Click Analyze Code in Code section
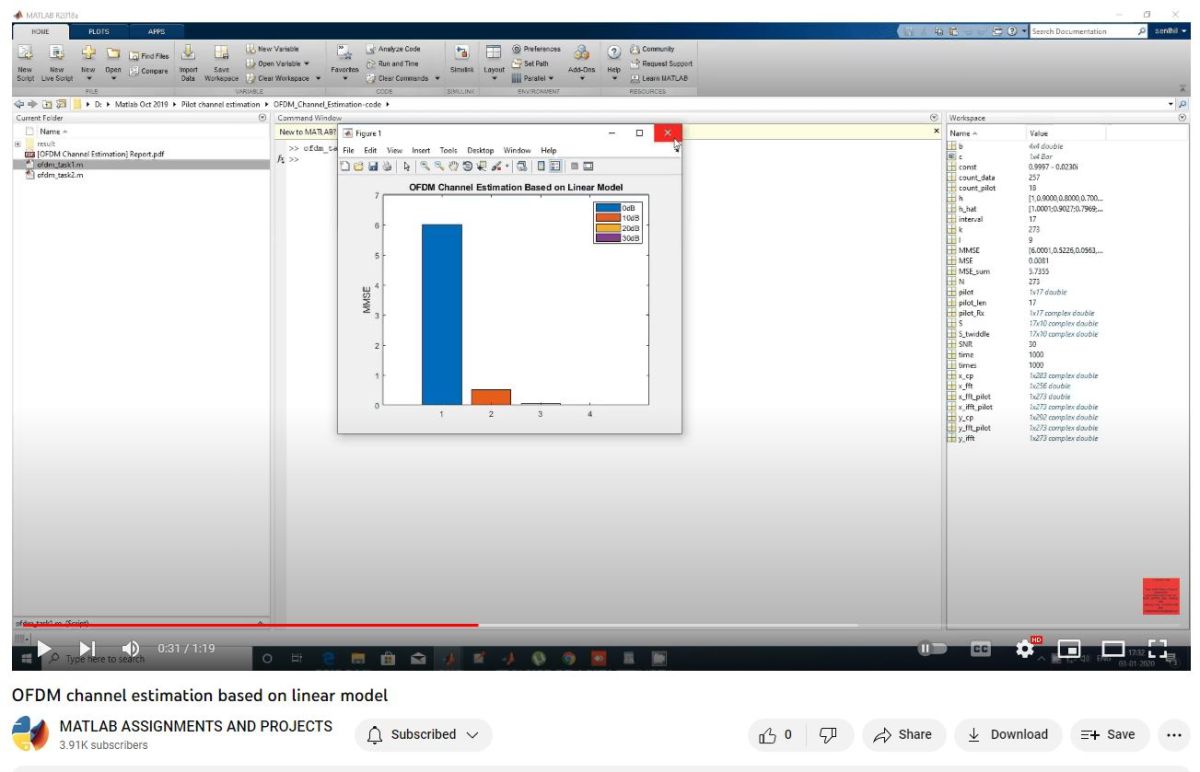The height and width of the screenshot is (772, 1200). coord(392,49)
